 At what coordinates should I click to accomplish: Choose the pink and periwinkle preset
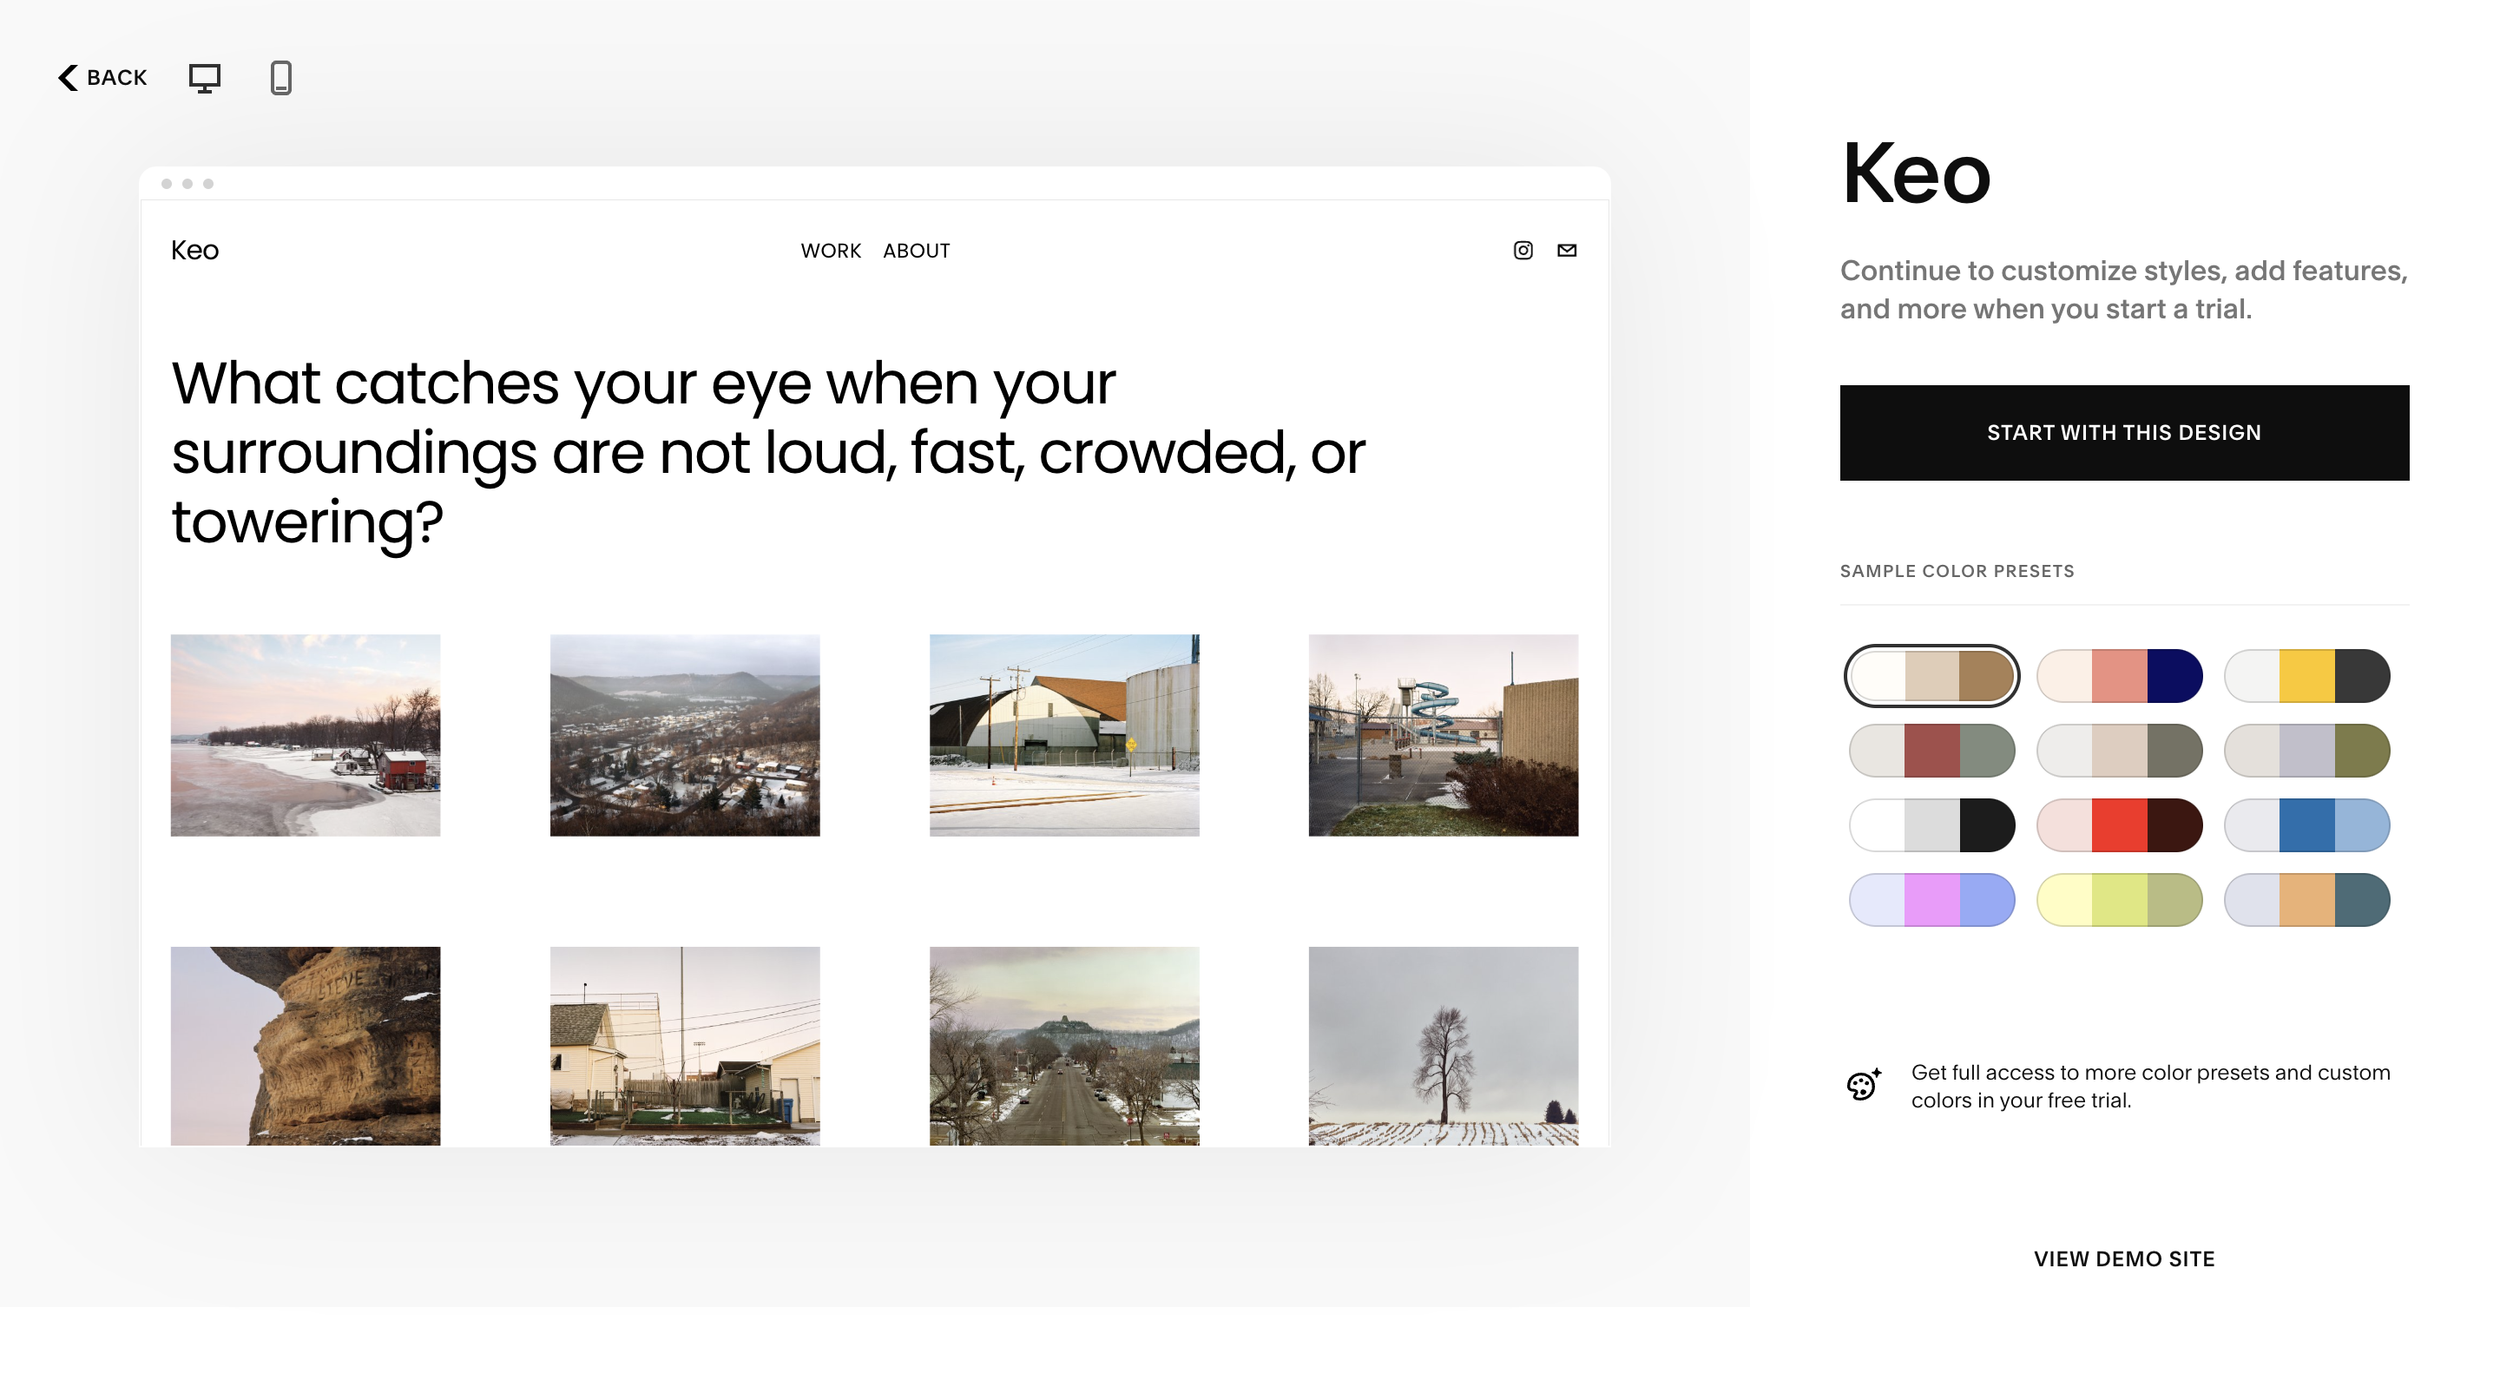pos(1931,900)
